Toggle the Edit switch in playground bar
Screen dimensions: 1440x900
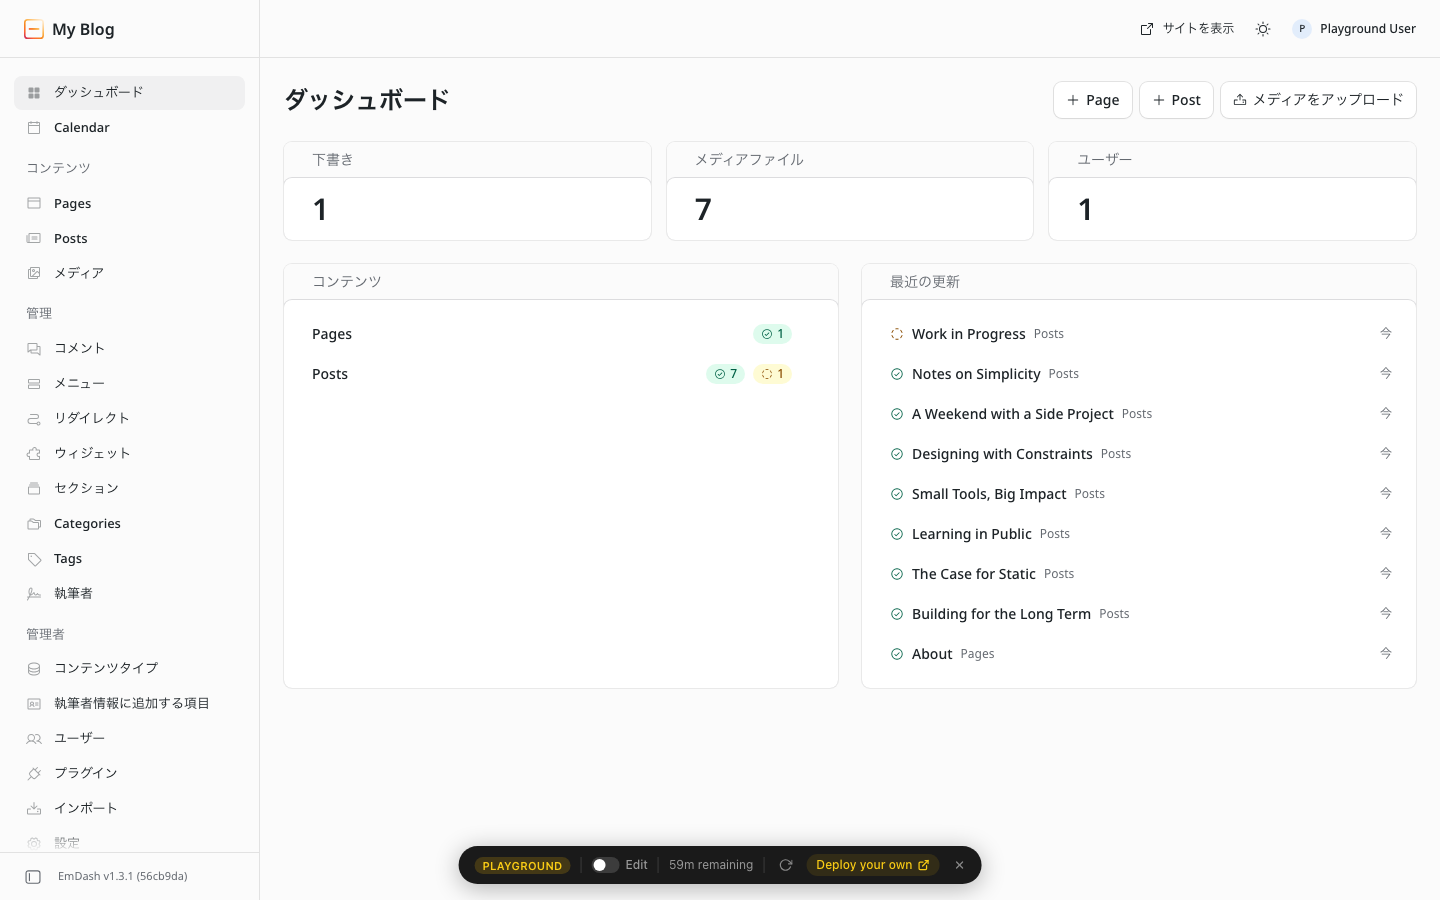pos(605,865)
